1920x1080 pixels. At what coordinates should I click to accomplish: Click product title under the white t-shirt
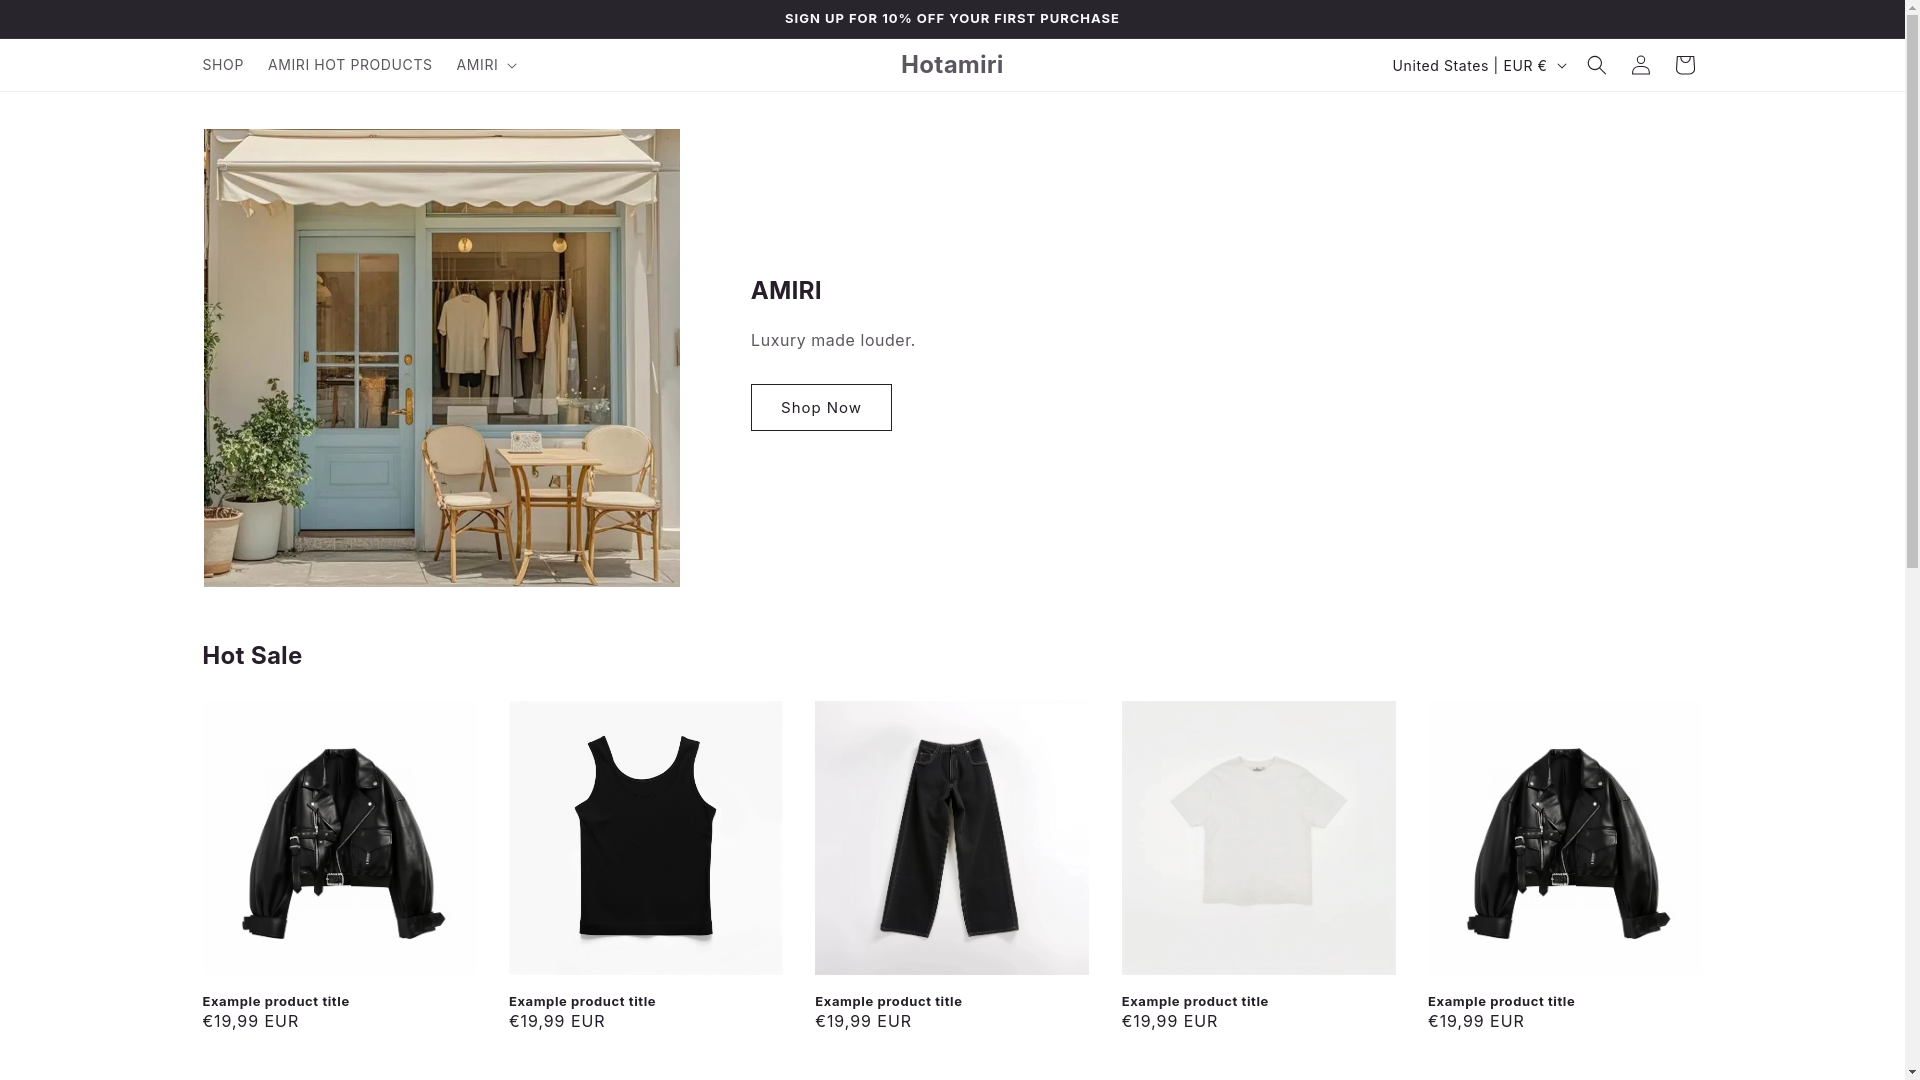coord(1195,1001)
